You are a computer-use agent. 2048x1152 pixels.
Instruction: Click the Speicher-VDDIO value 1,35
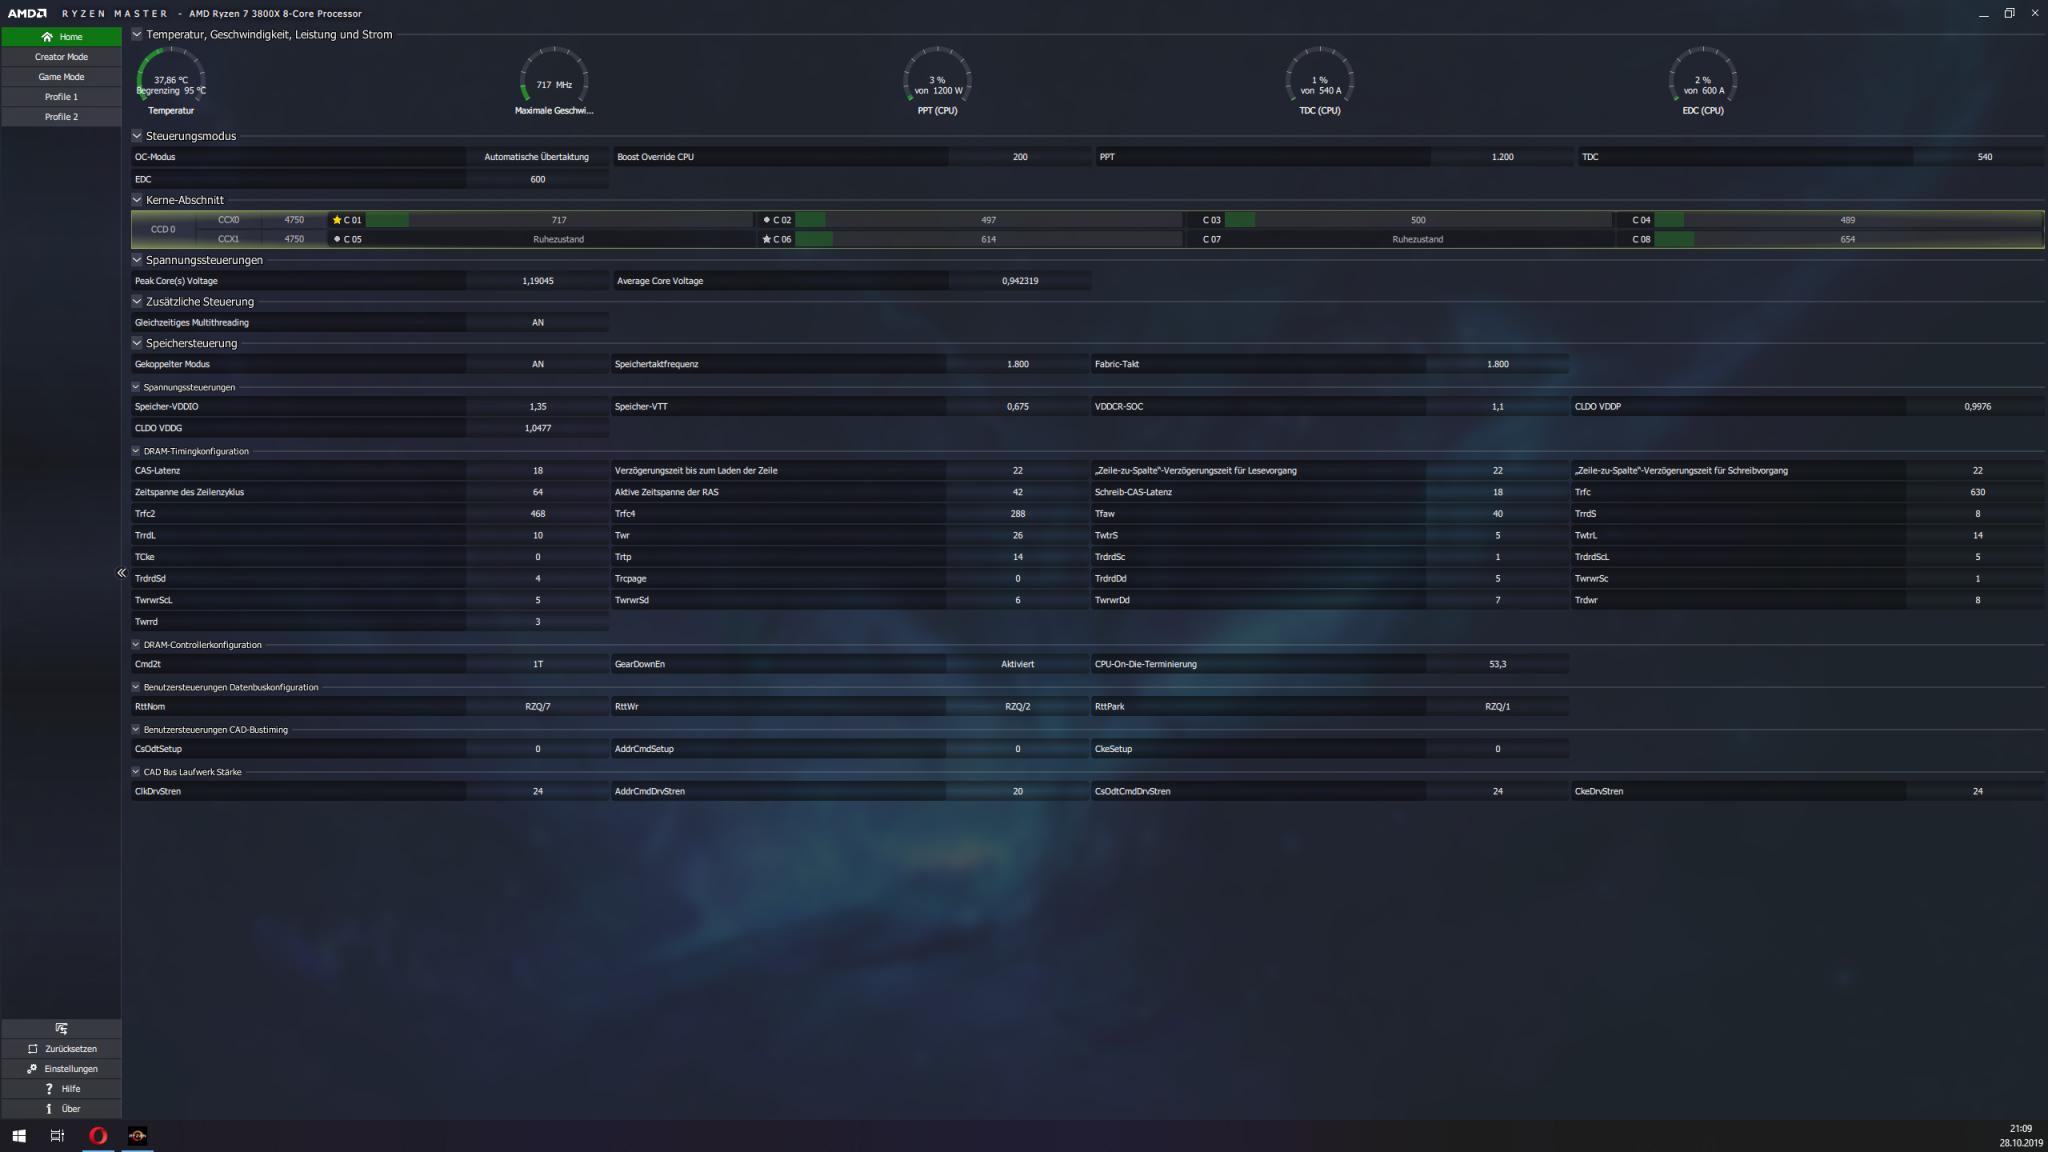coord(537,407)
